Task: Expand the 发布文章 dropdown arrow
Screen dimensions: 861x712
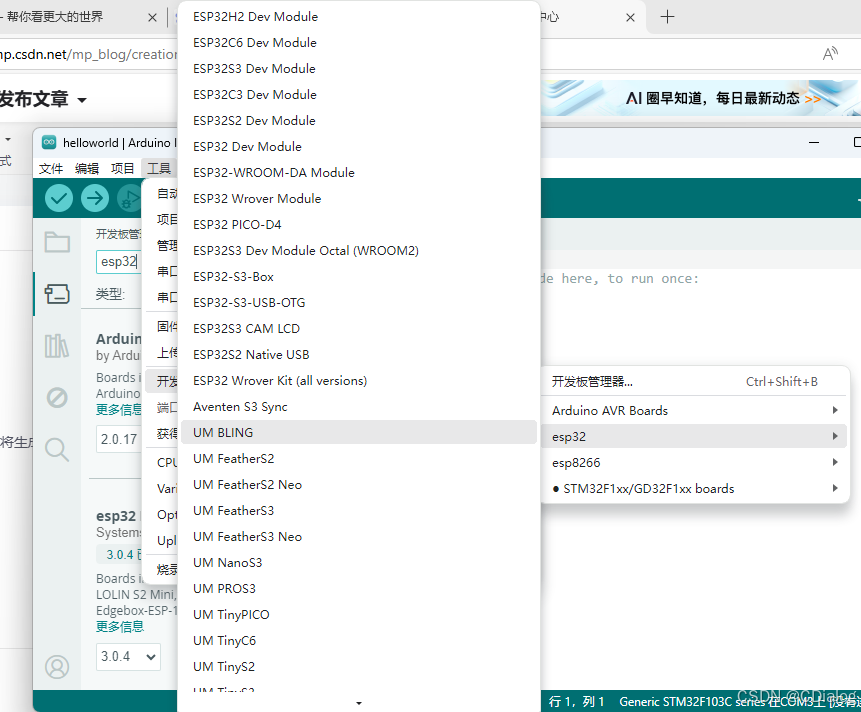Action: point(82,100)
